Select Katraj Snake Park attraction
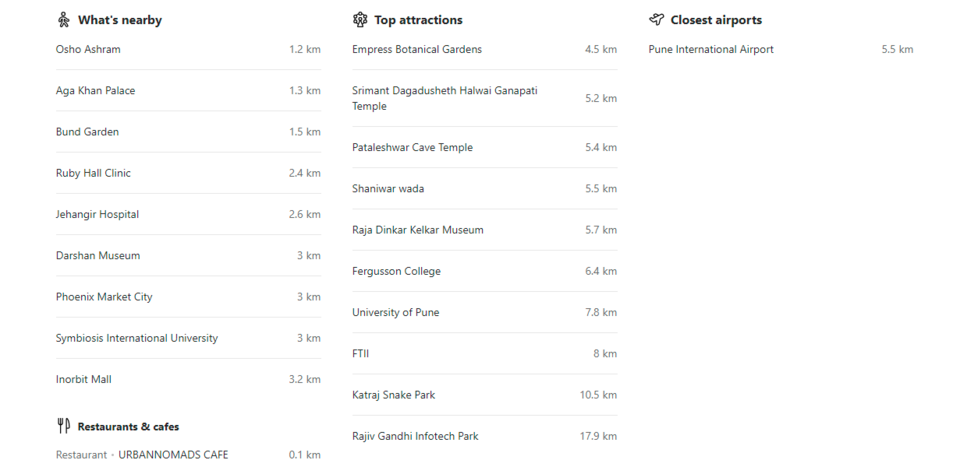 393,395
